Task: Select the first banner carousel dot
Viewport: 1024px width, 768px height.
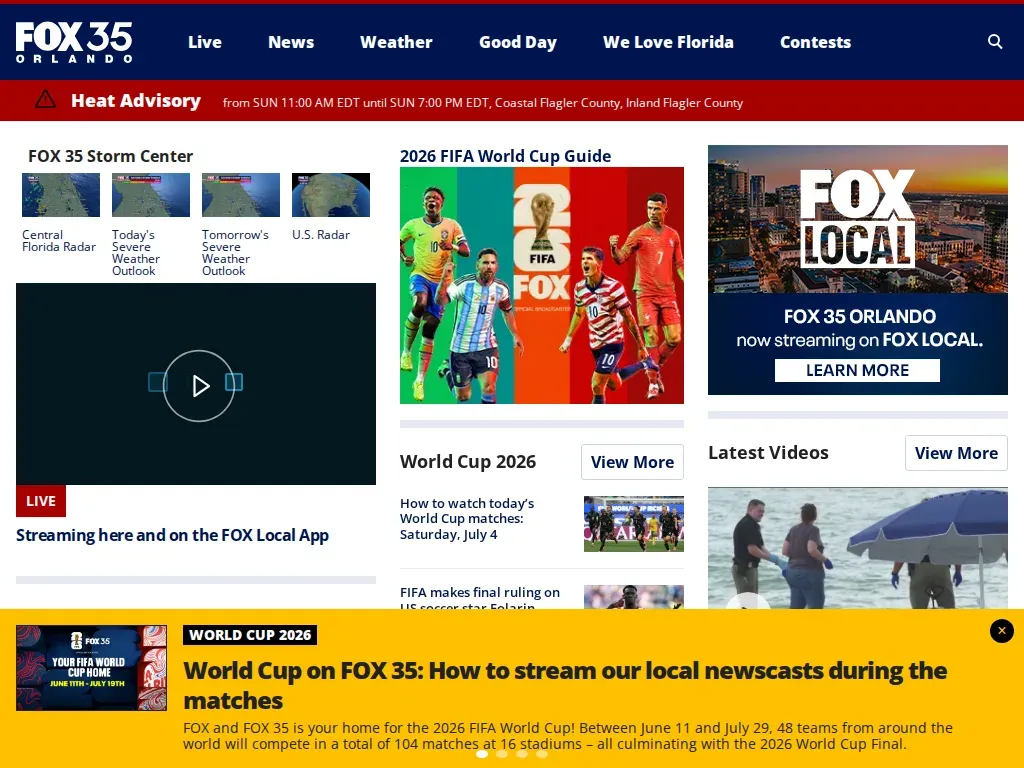Action: point(482,754)
